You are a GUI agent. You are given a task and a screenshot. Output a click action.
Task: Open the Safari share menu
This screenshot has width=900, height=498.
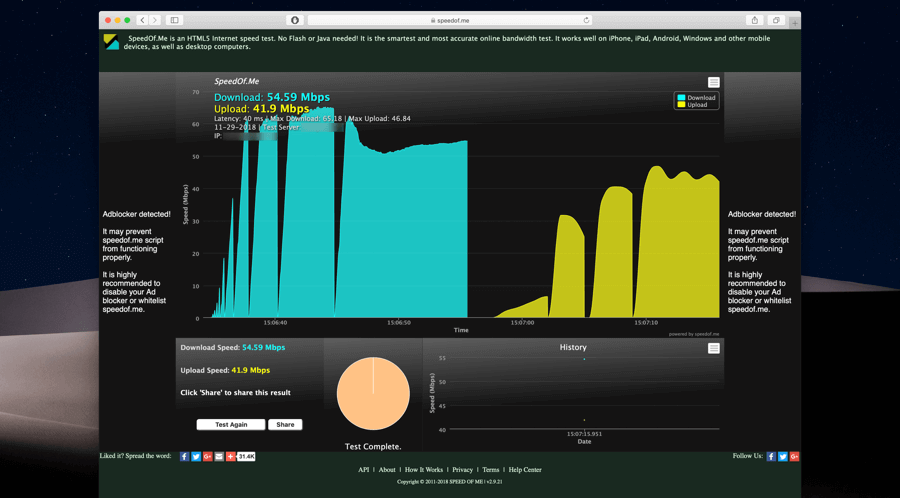tap(755, 20)
